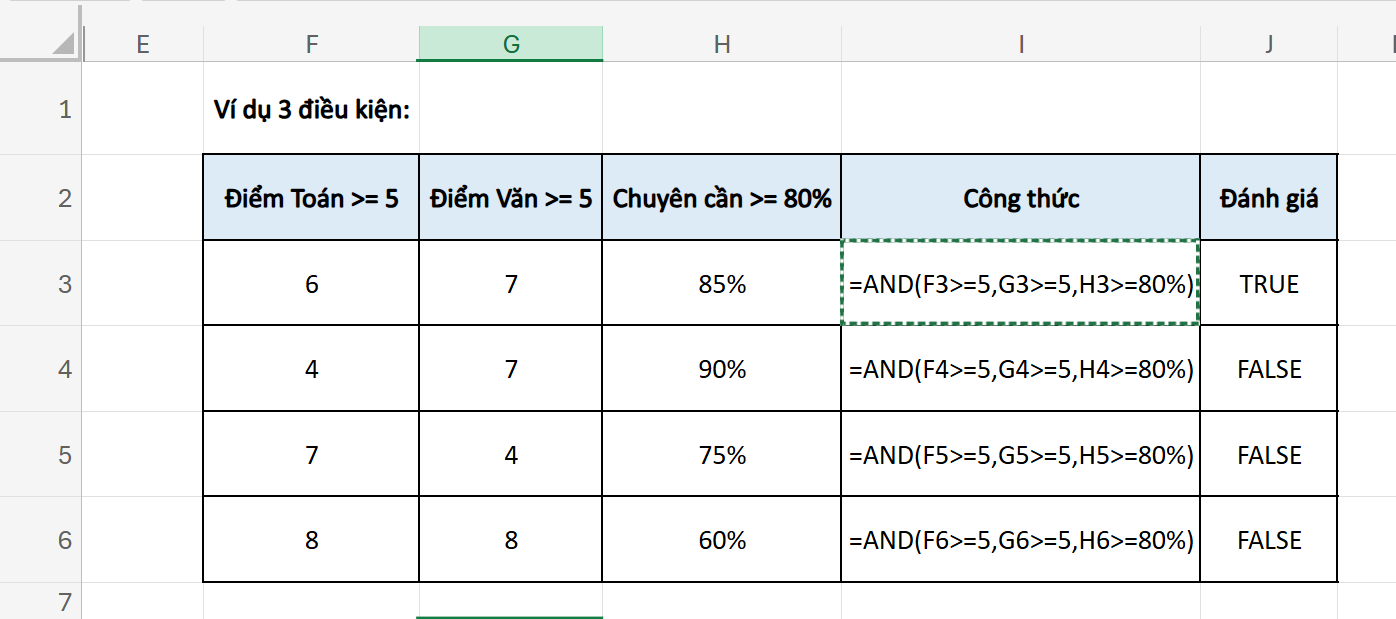The image size is (1396, 619).
Task: Select column I by its header
Action: (x=1020, y=42)
